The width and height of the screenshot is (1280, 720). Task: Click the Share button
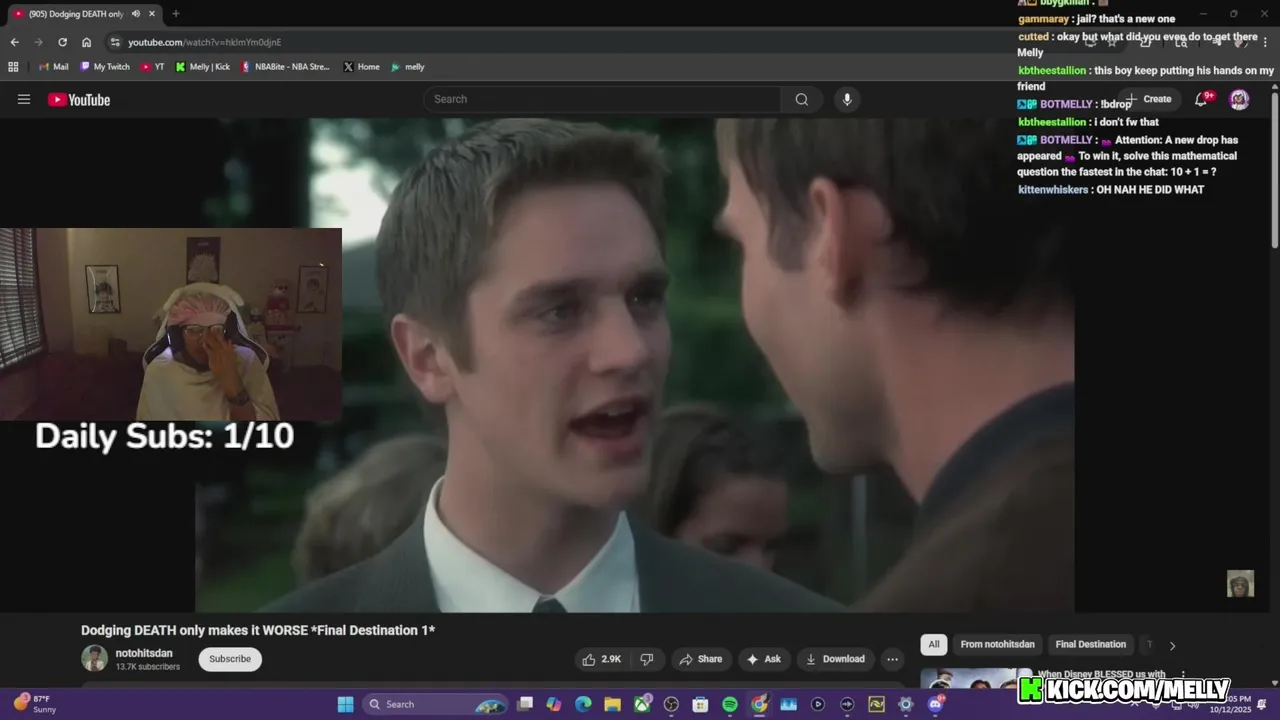pos(700,659)
